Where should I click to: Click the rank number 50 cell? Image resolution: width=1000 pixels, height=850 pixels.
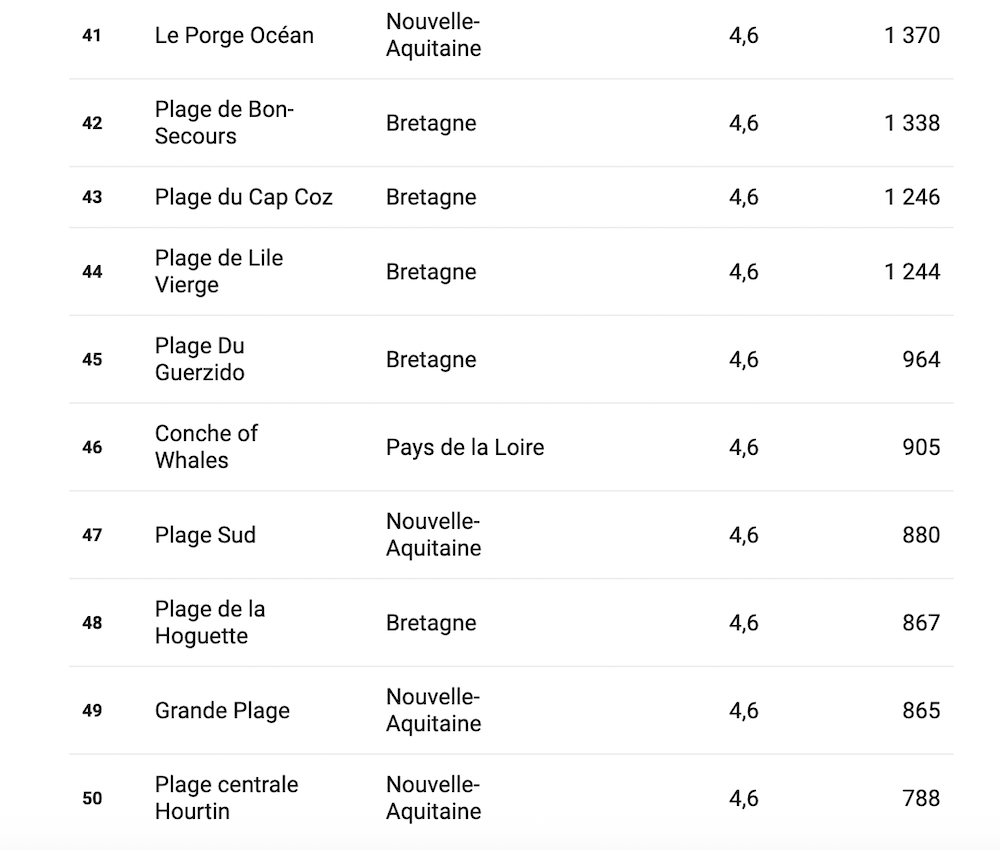pyautogui.click(x=92, y=798)
